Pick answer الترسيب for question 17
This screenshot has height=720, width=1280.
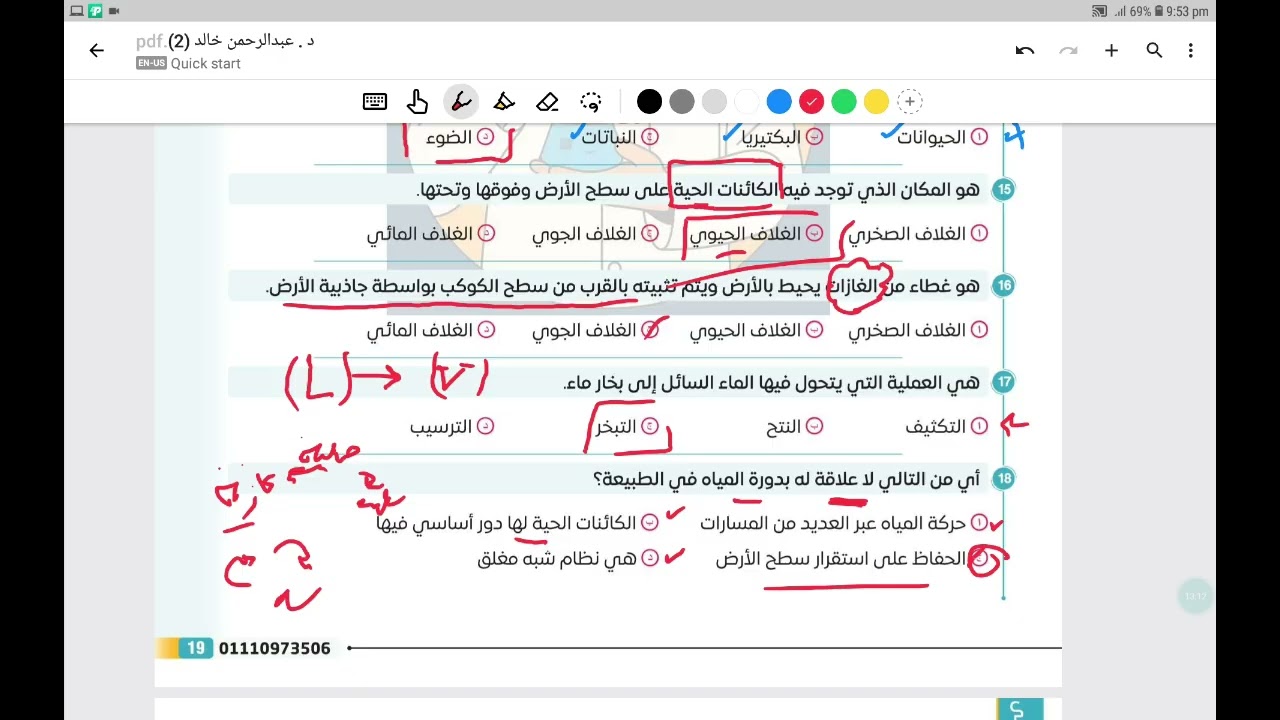coord(452,426)
